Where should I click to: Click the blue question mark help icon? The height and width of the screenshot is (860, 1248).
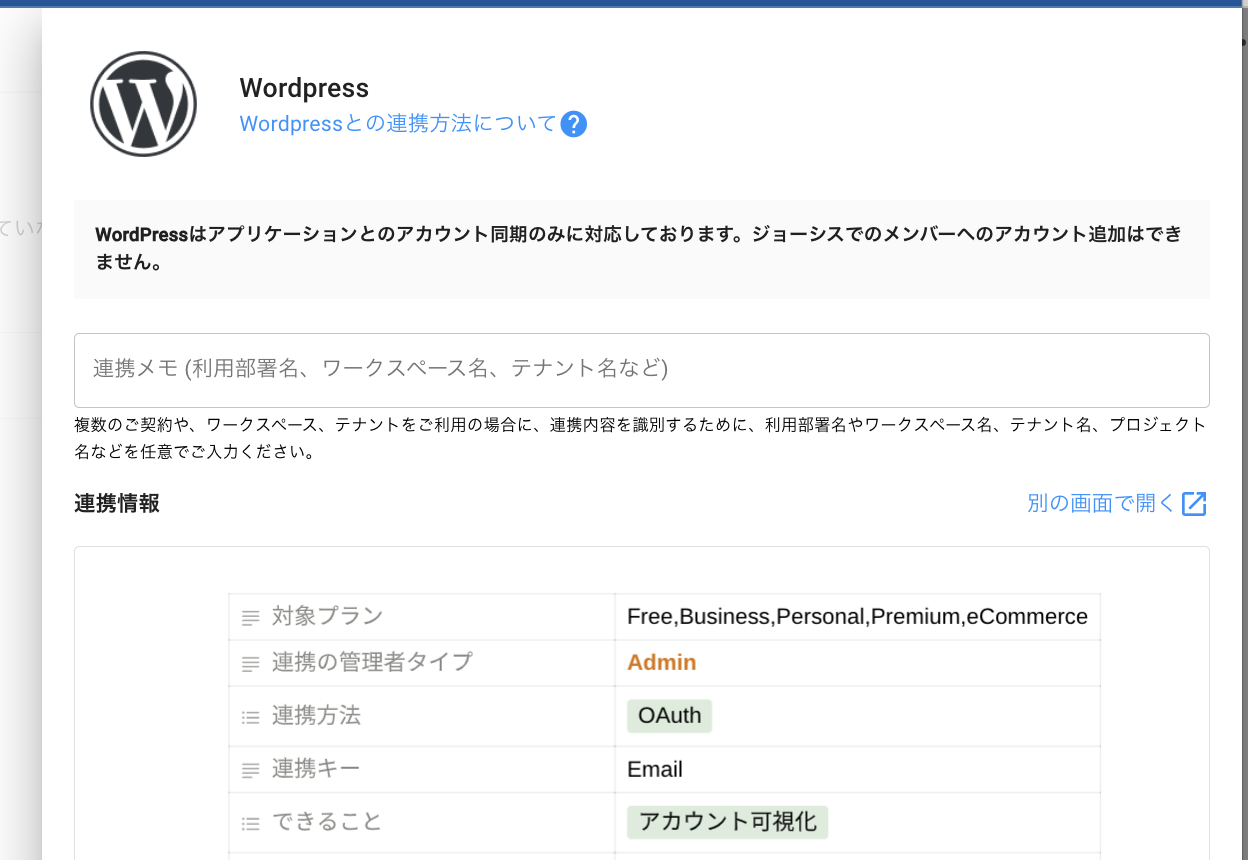[x=573, y=124]
